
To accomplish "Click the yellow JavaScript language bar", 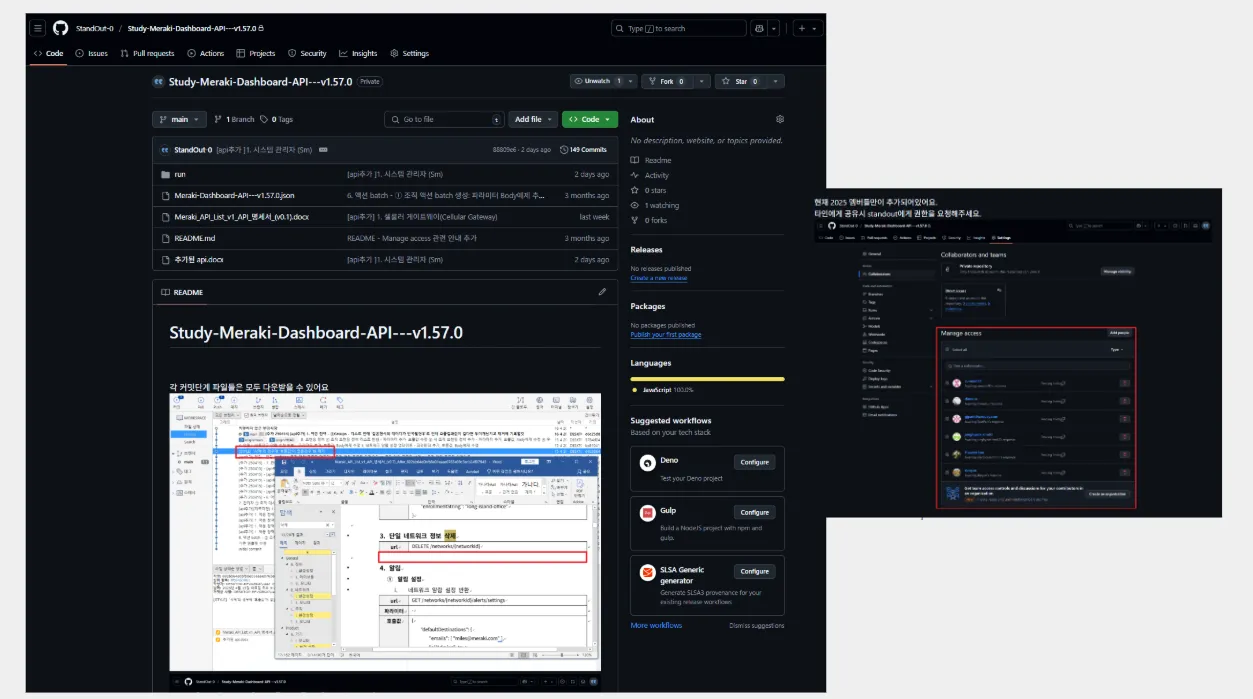I will tap(707, 379).
